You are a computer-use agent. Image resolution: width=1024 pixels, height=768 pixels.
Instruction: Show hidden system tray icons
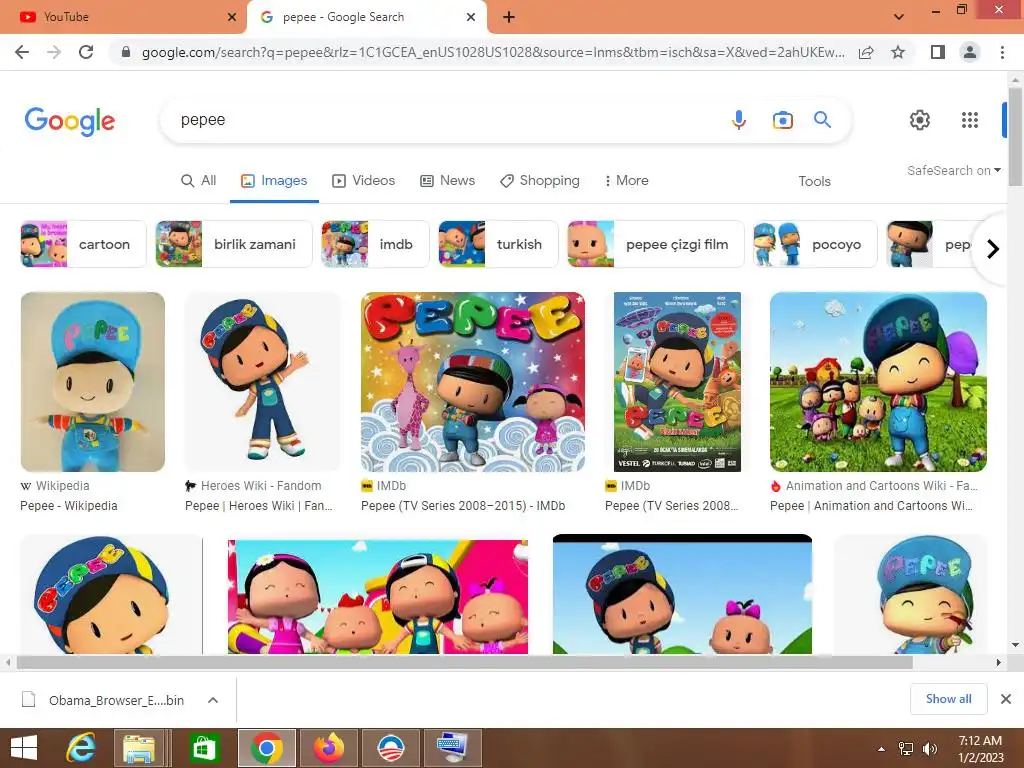click(882, 748)
